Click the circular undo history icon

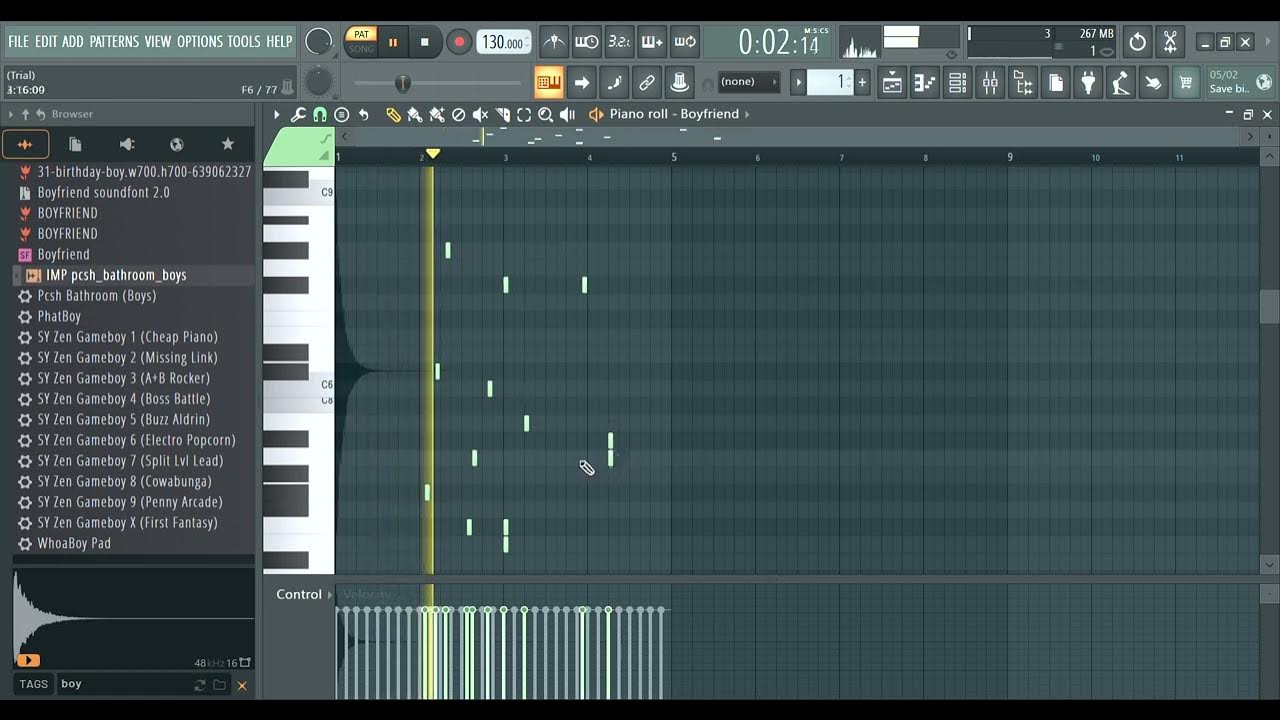coord(1137,42)
